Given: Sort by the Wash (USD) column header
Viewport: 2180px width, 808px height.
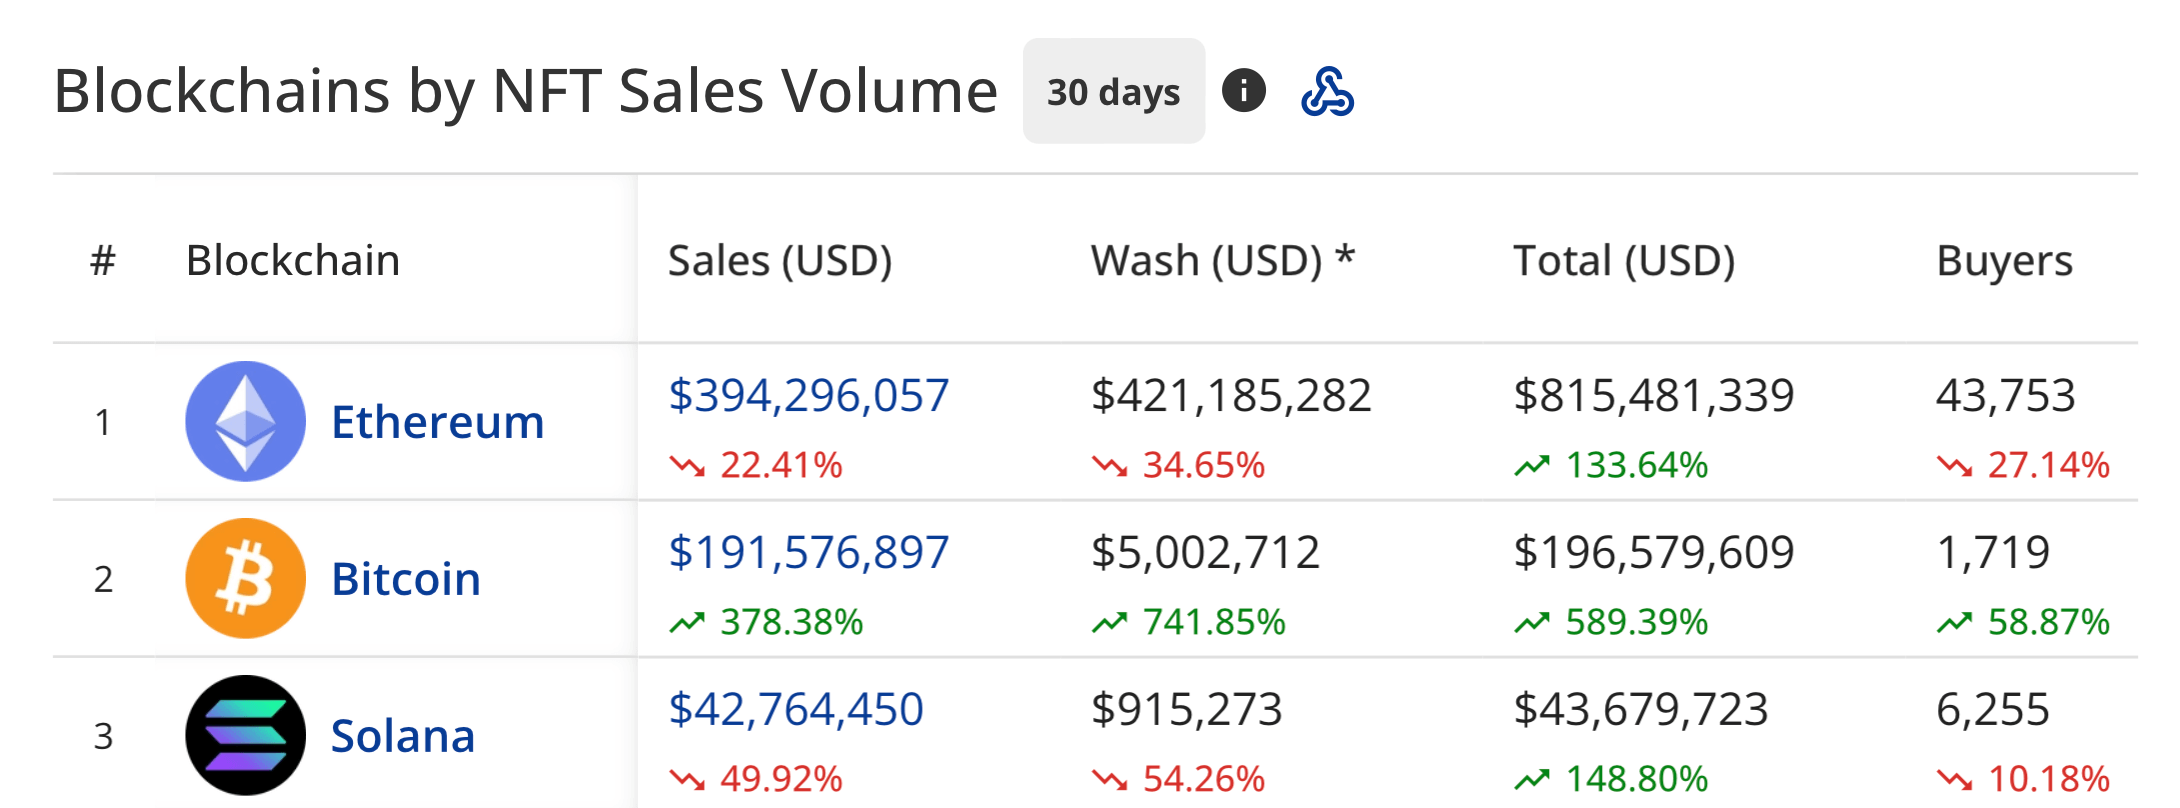Looking at the screenshot, I should (1222, 261).
